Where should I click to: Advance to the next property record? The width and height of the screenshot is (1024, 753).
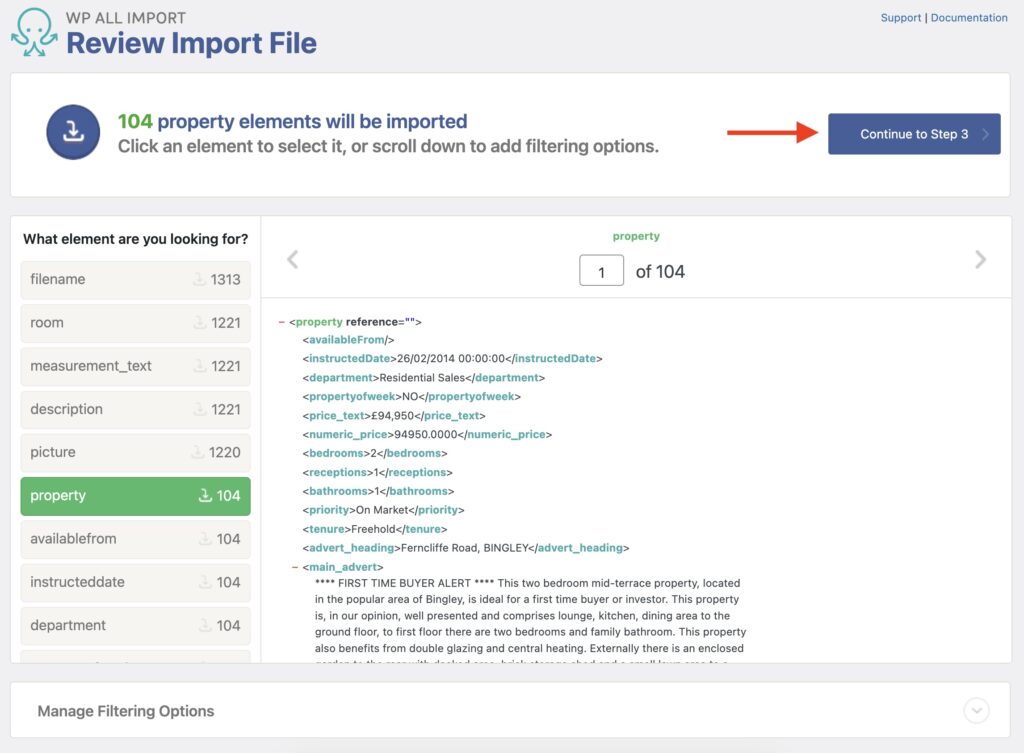(x=980, y=259)
